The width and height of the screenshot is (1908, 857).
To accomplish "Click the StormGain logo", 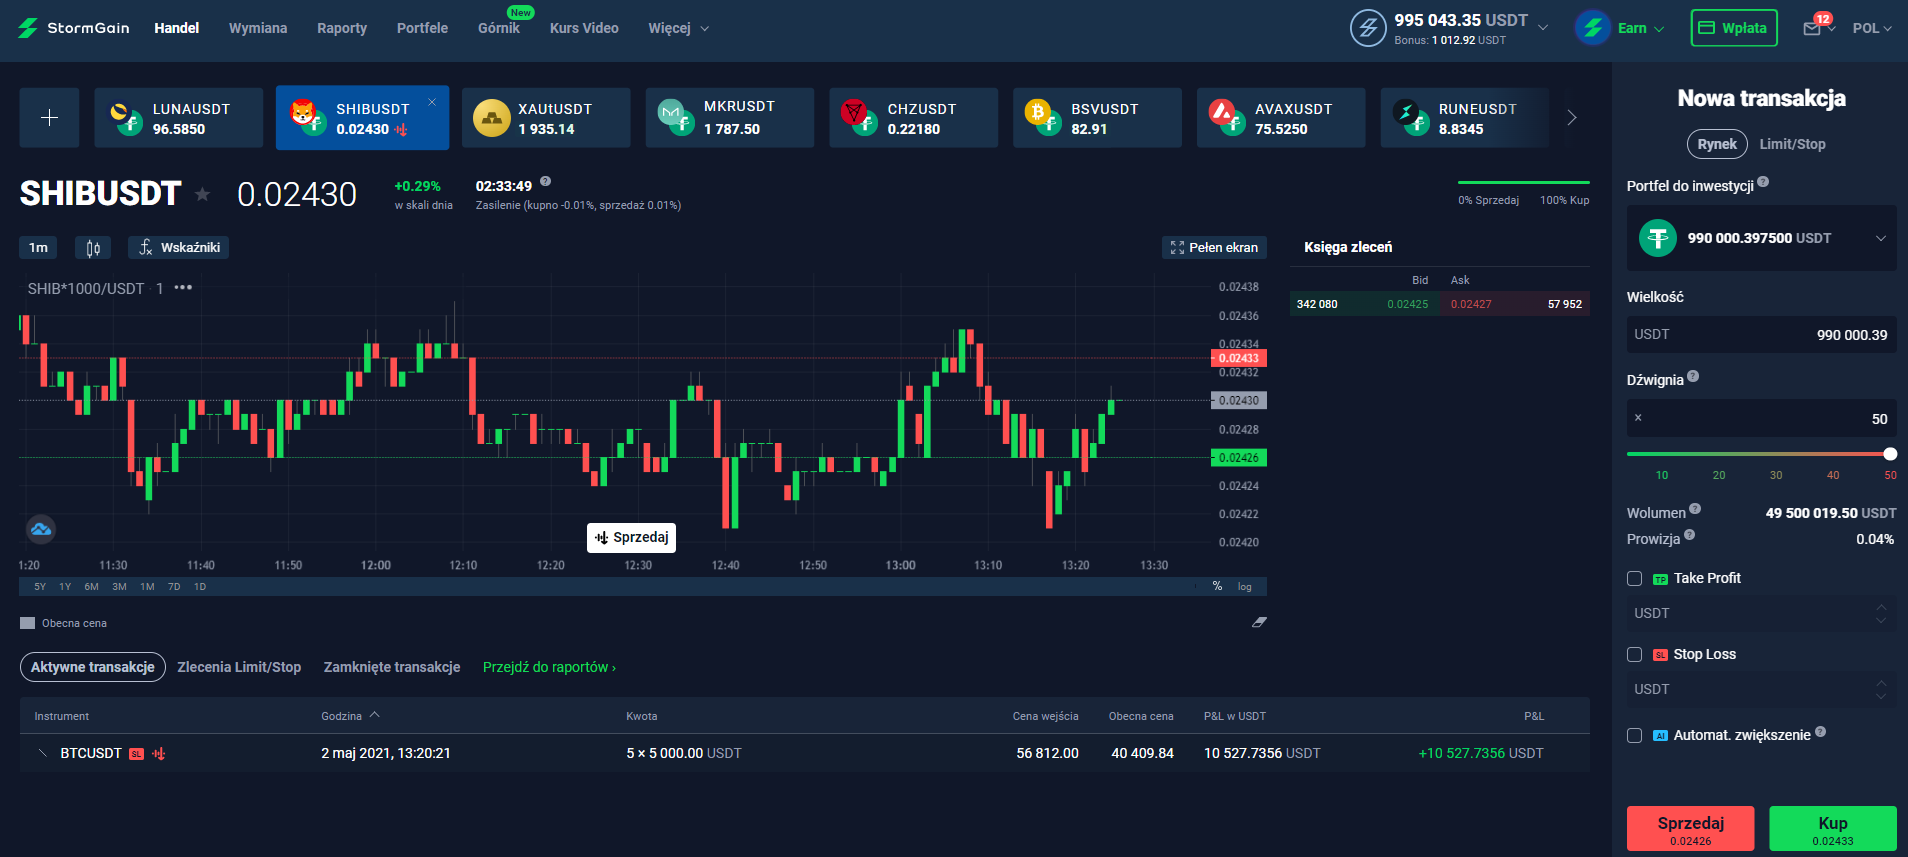I will 74,28.
